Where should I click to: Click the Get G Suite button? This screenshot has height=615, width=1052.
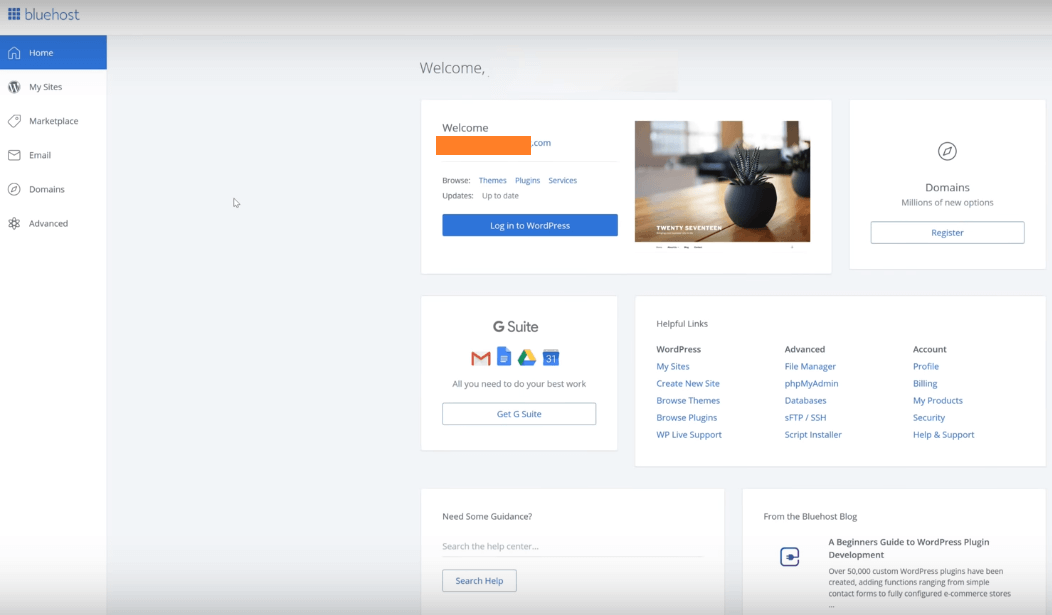519,414
